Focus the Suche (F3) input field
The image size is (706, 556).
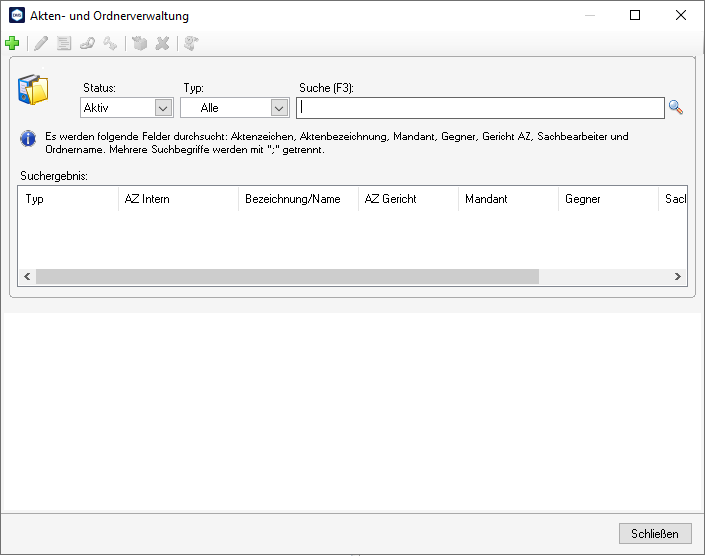(x=480, y=108)
